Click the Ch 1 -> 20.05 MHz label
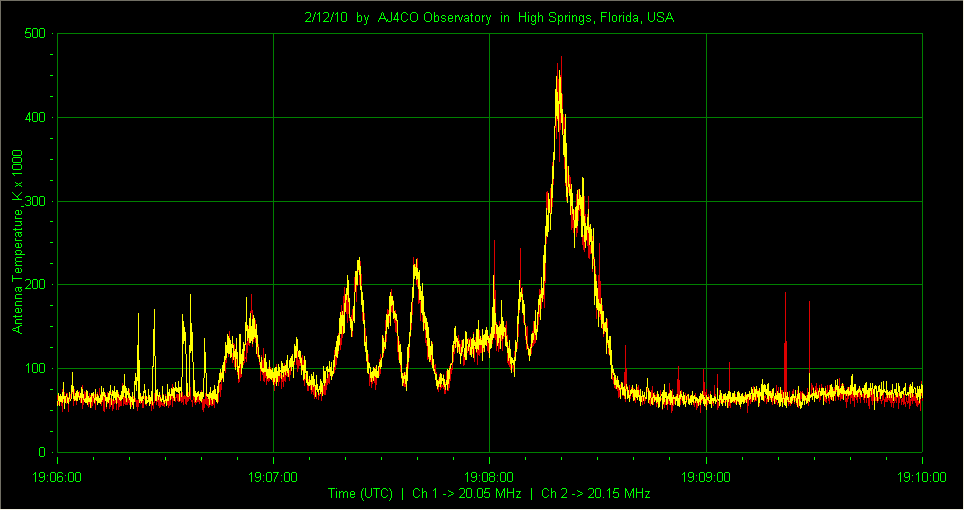The width and height of the screenshot is (964, 510). (x=467, y=493)
